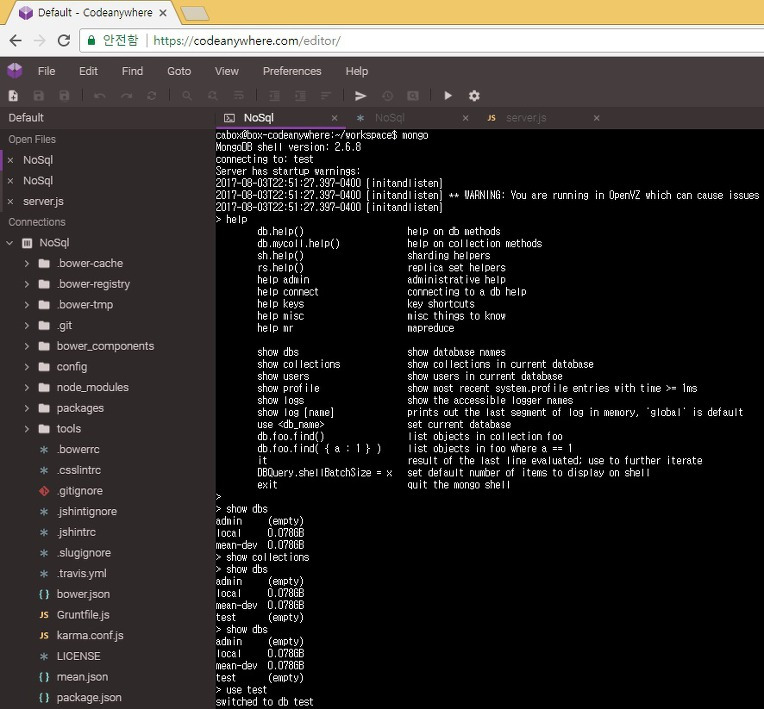Click the Undo toolbar icon
The width and height of the screenshot is (764, 709).
(x=100, y=96)
